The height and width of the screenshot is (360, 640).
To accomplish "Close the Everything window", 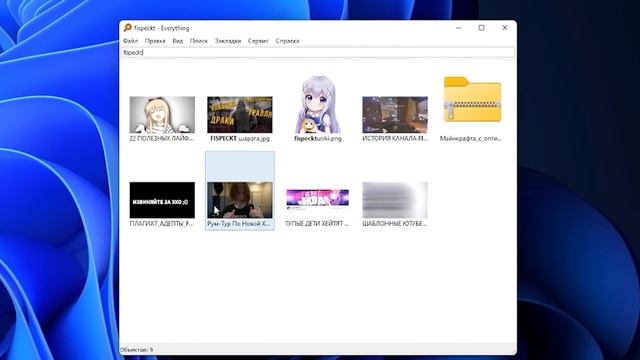I will coord(505,28).
